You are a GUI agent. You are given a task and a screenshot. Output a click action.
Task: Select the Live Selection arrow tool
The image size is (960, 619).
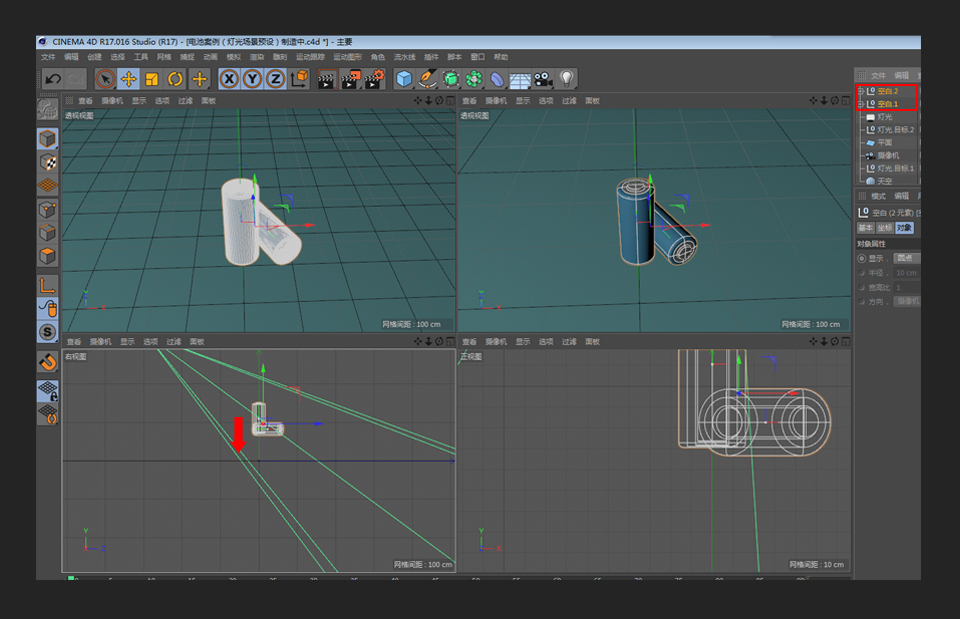104,79
